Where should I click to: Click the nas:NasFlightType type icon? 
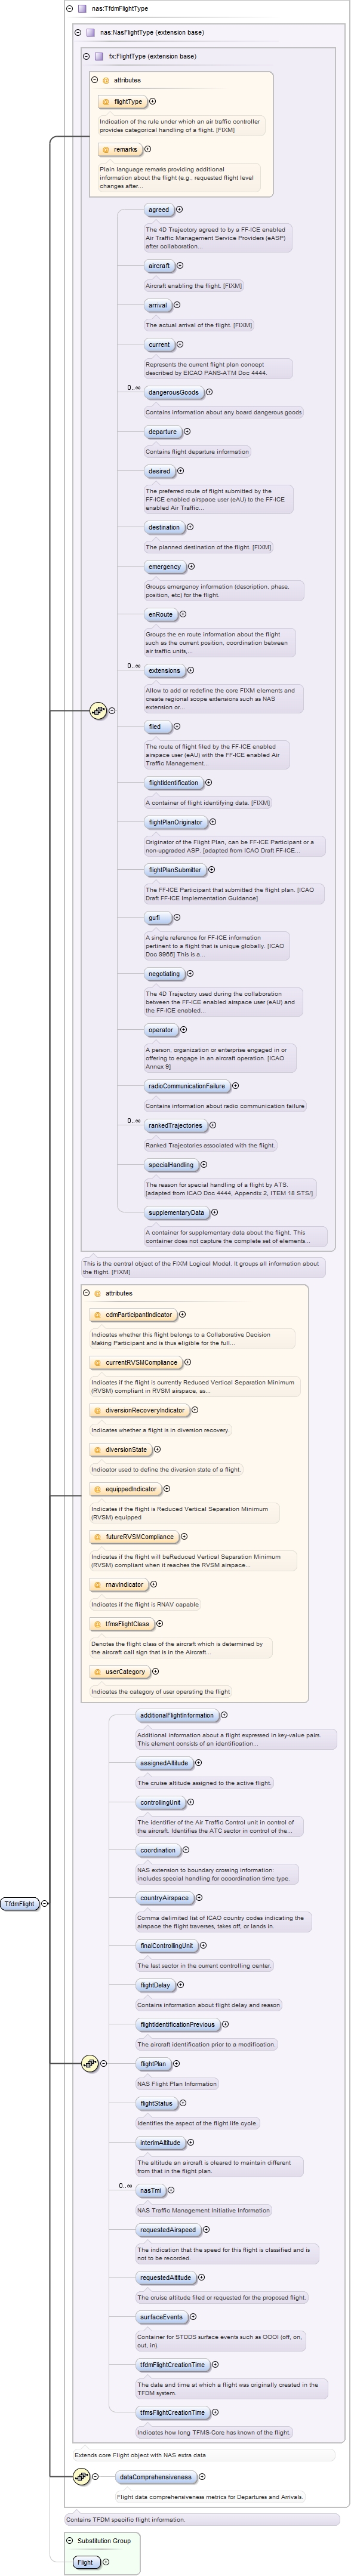(90, 32)
